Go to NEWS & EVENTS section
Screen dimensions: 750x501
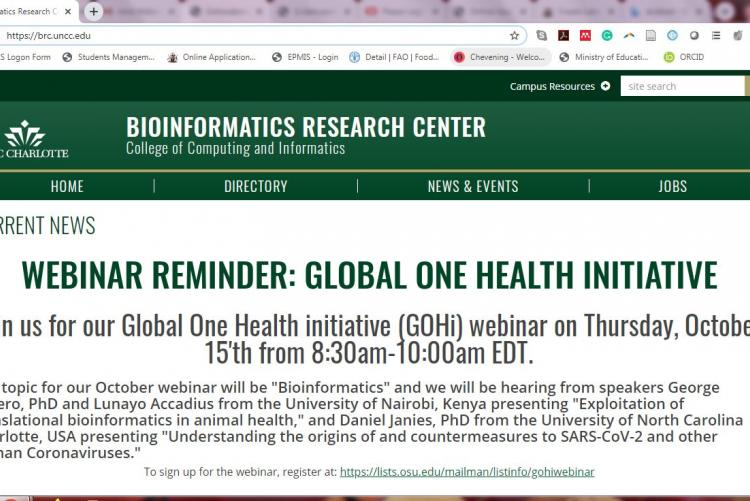[473, 186]
